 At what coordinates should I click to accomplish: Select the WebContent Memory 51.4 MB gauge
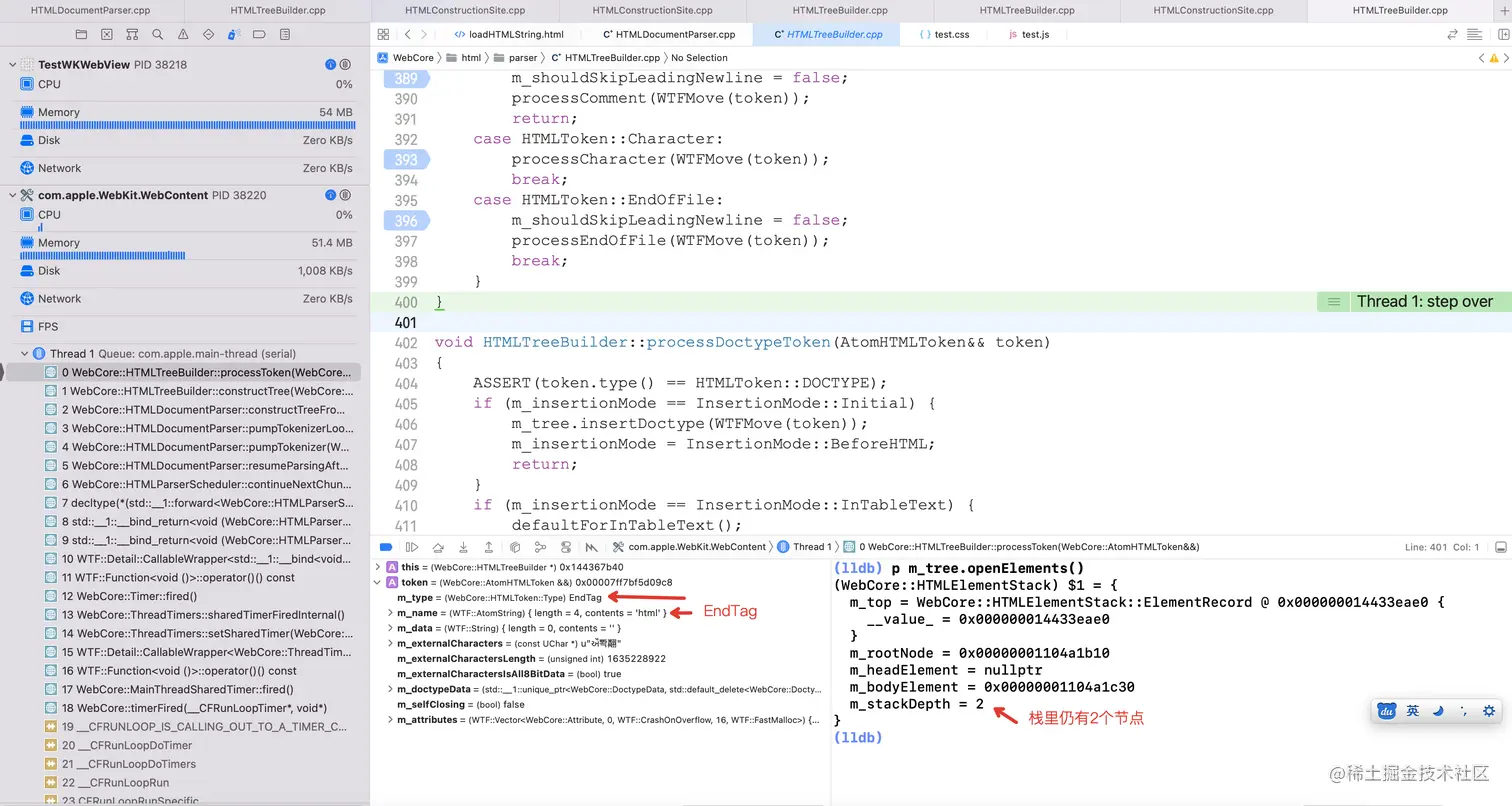pyautogui.click(x=187, y=248)
